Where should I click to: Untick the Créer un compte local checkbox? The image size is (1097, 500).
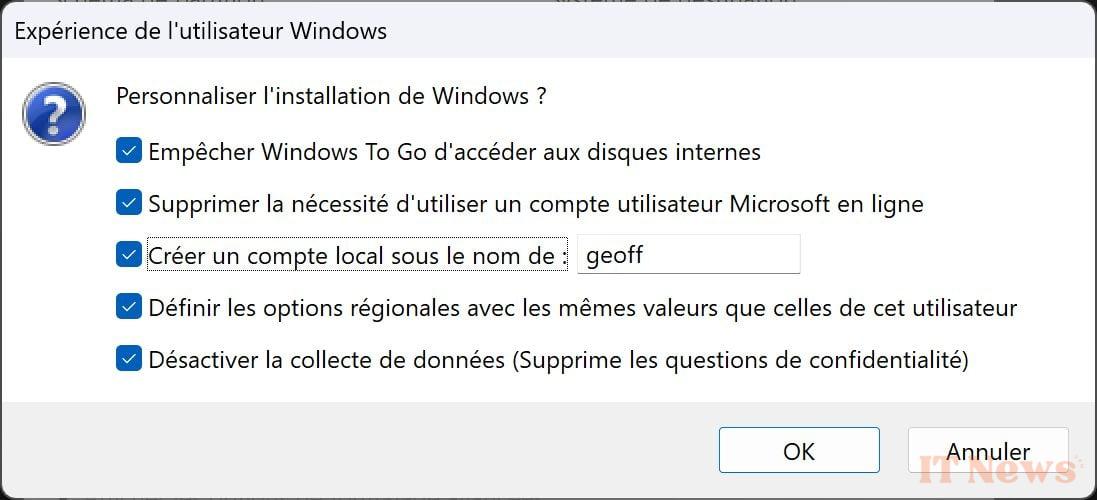pyautogui.click(x=129, y=255)
